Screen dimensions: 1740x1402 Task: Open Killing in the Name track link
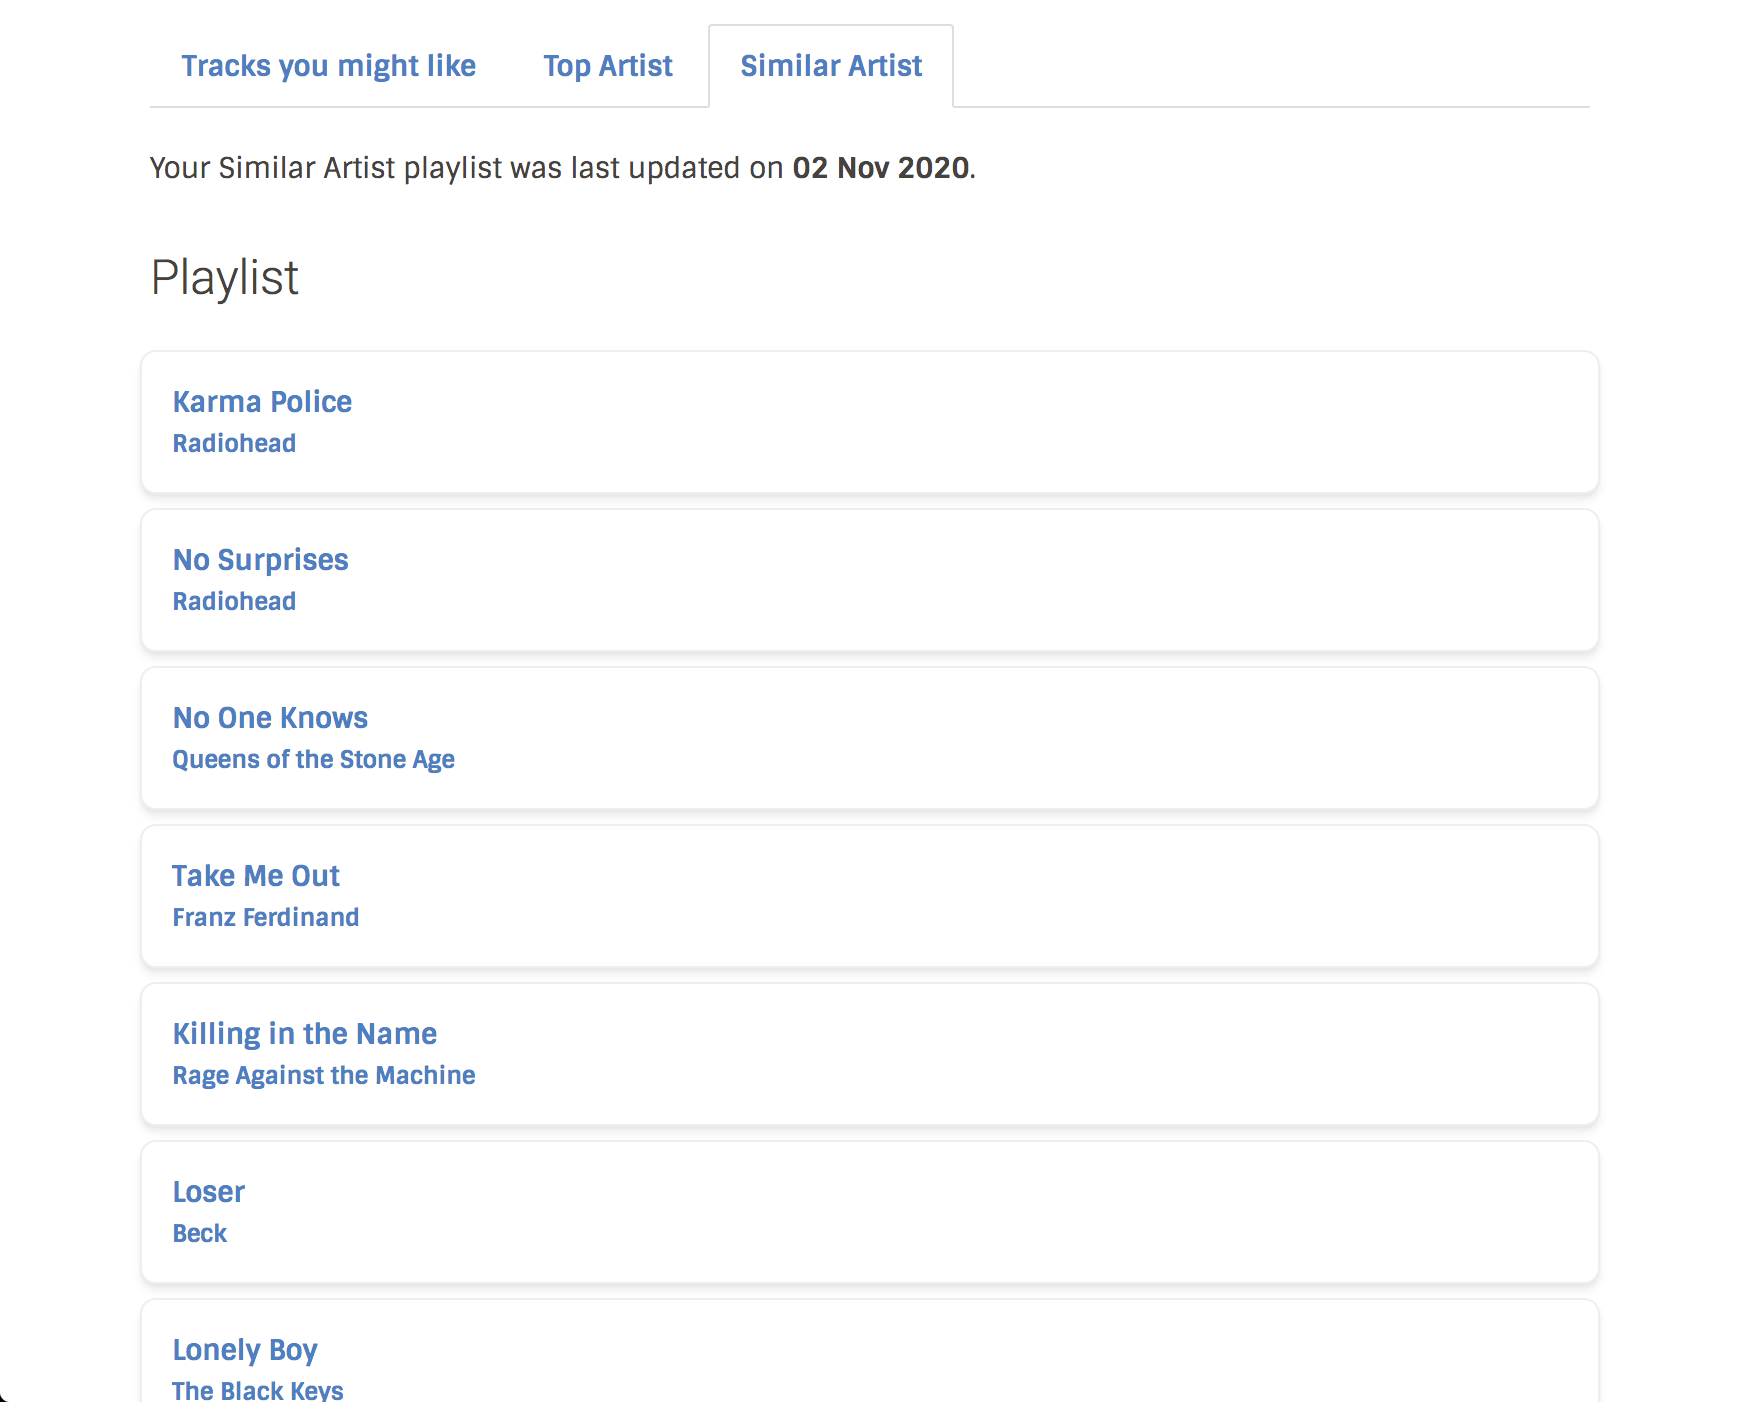point(304,1034)
